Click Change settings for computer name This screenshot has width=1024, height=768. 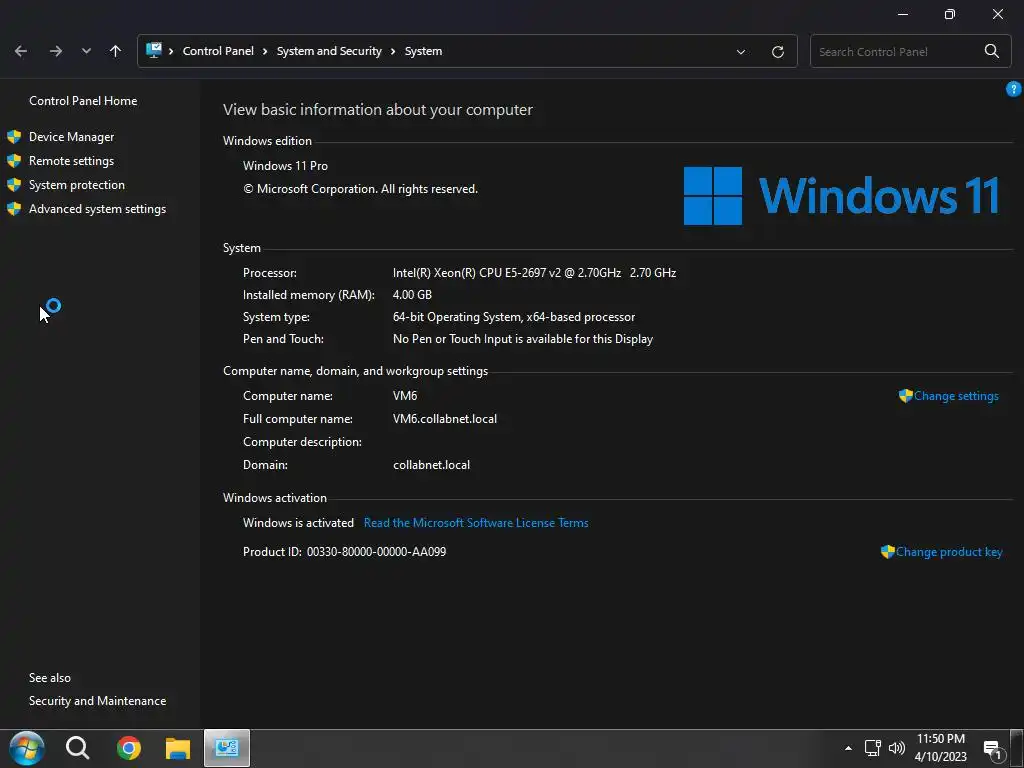[956, 396]
